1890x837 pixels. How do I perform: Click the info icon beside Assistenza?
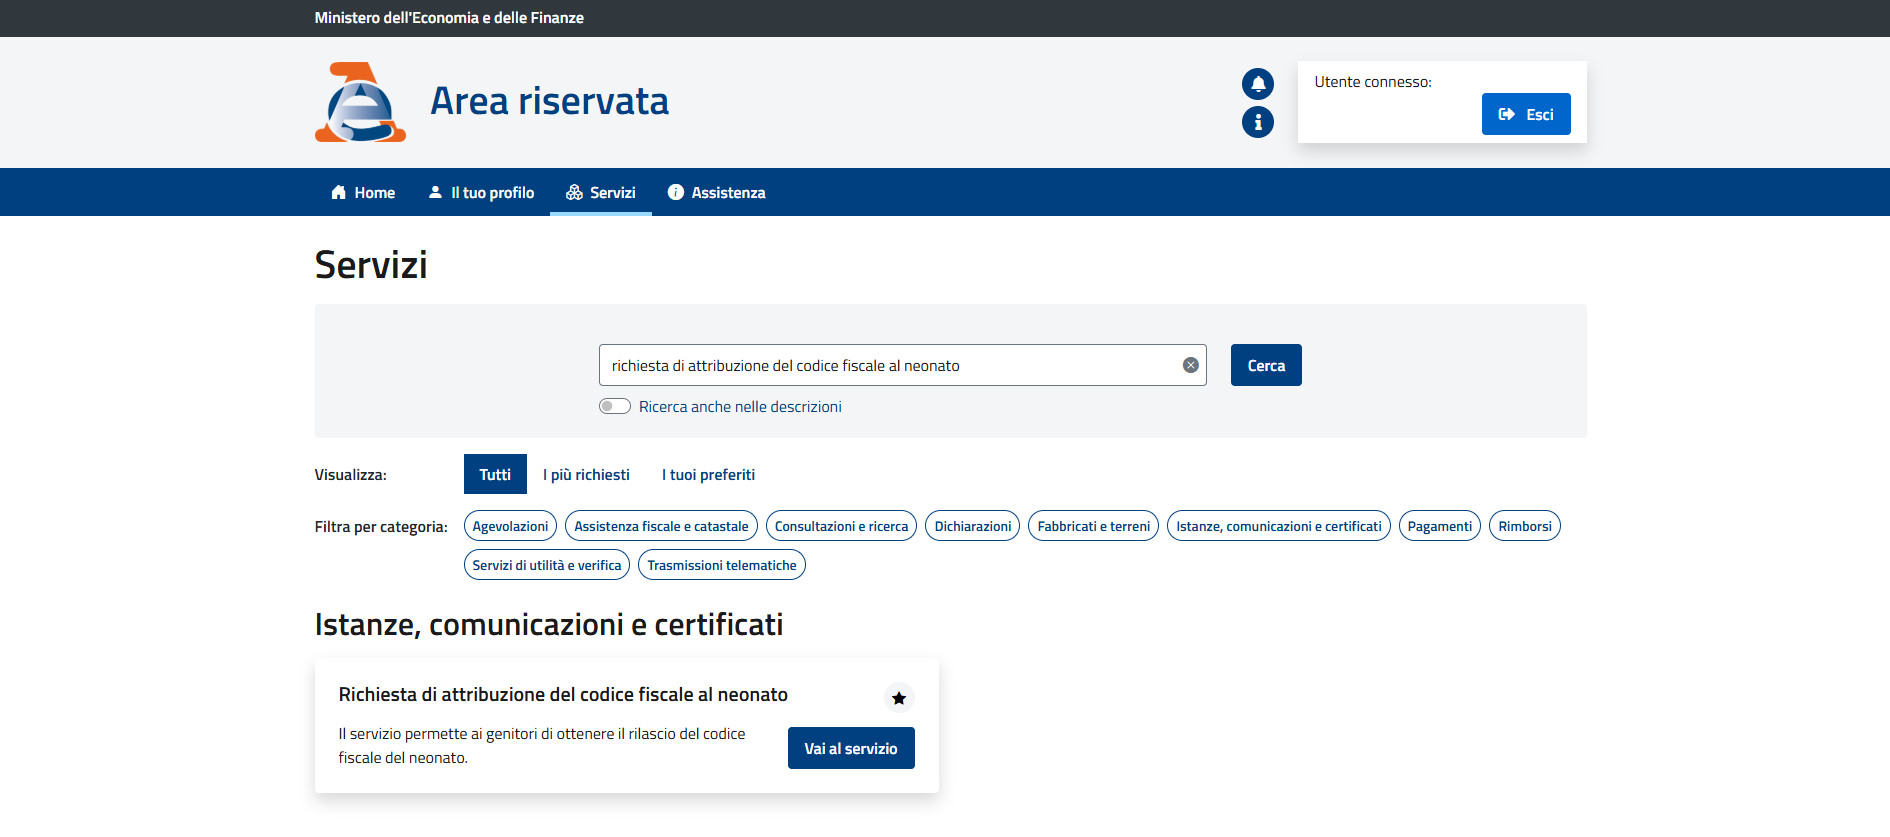pyautogui.click(x=676, y=192)
